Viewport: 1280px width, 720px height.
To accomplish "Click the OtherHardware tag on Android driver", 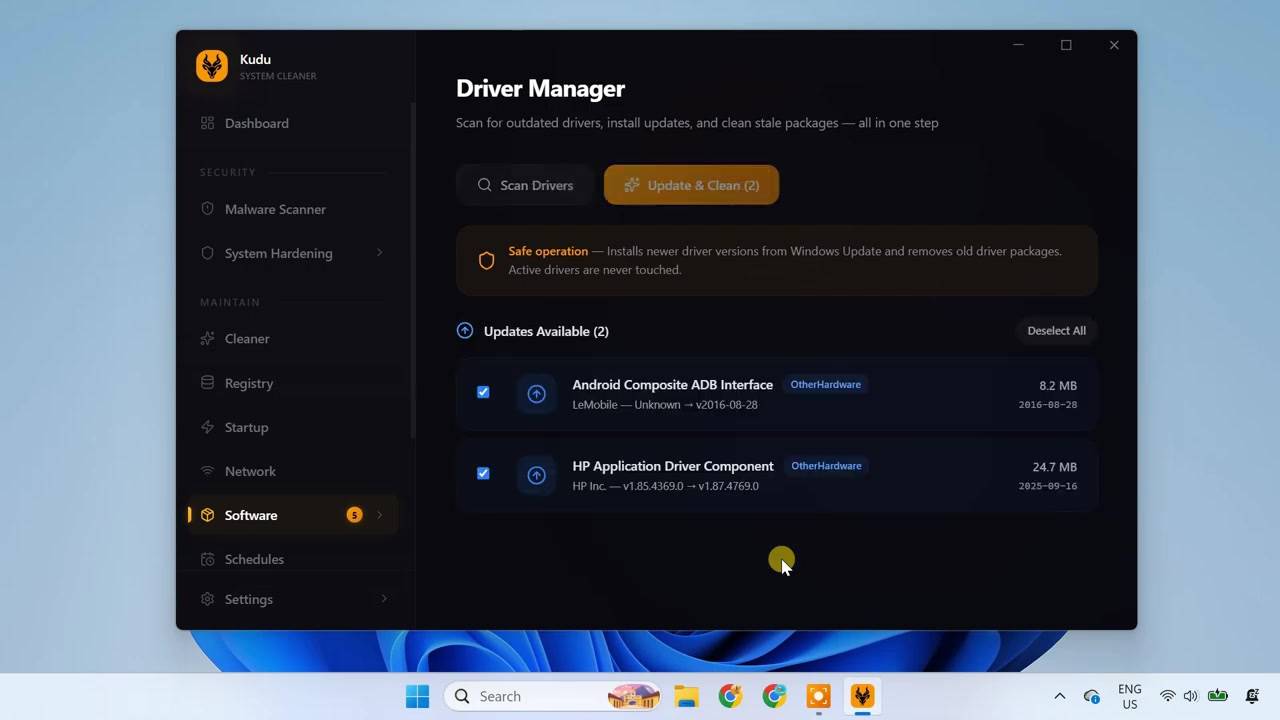I will (x=826, y=384).
